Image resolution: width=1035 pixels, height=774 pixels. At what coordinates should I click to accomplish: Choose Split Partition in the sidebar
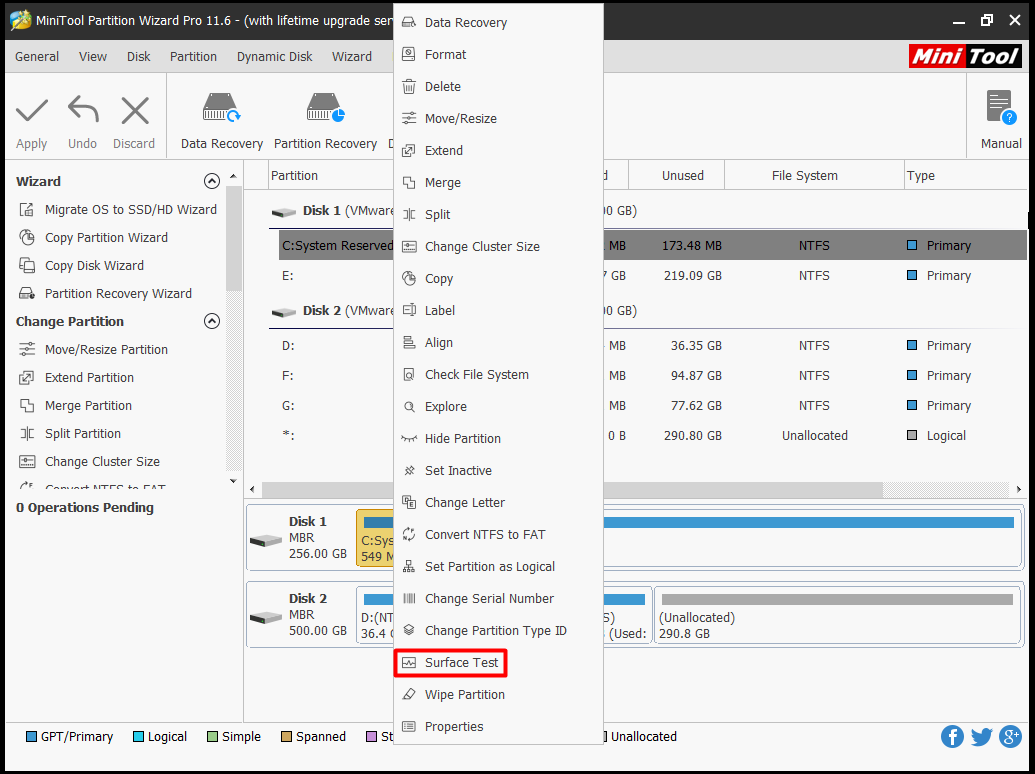click(x=70, y=434)
